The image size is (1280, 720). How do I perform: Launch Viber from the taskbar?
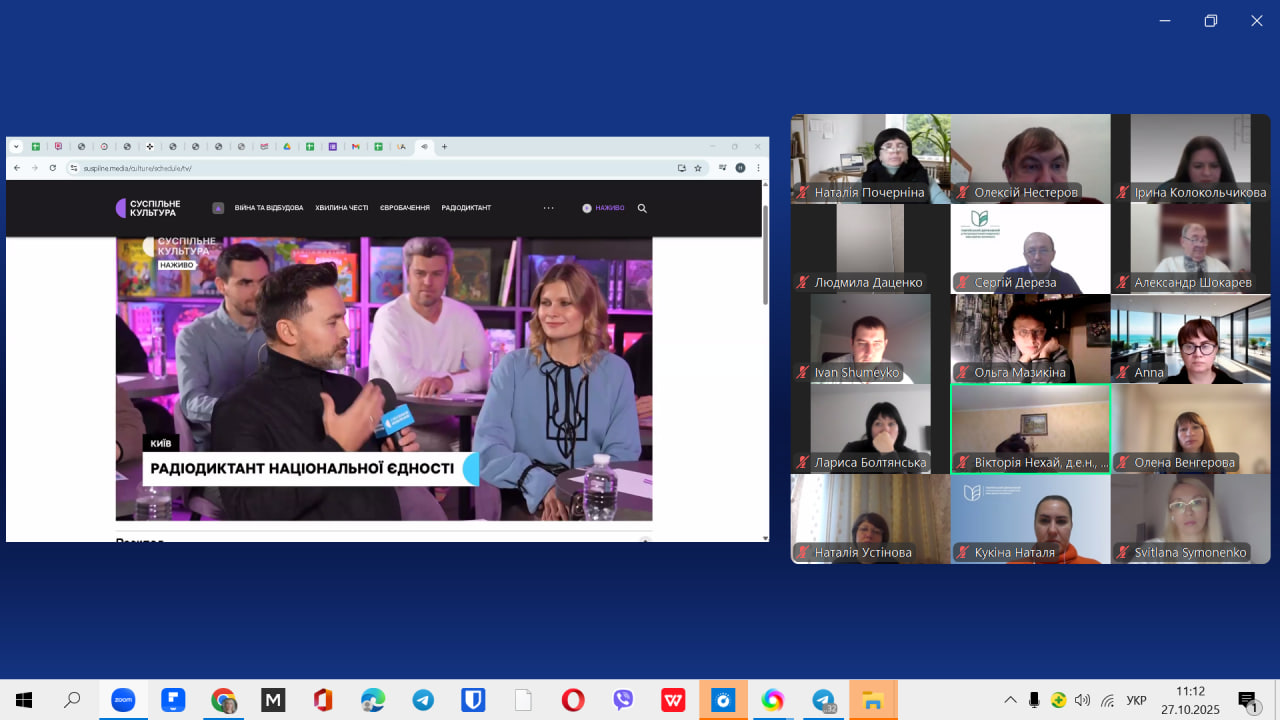point(623,700)
